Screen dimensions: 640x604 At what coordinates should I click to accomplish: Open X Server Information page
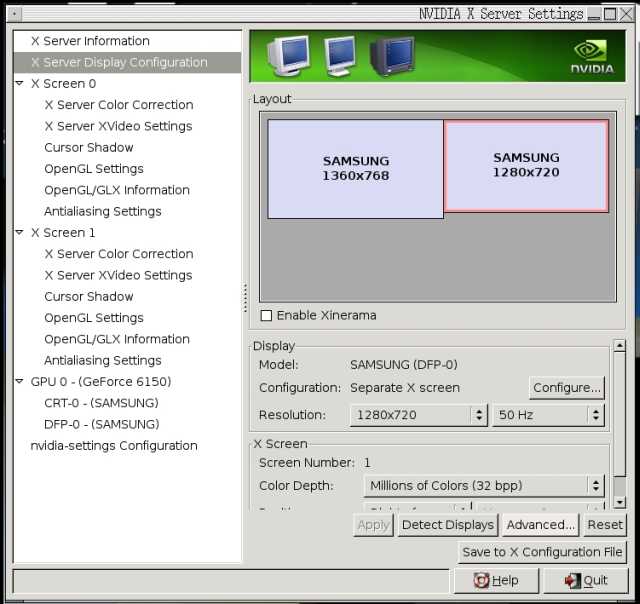(x=90, y=41)
